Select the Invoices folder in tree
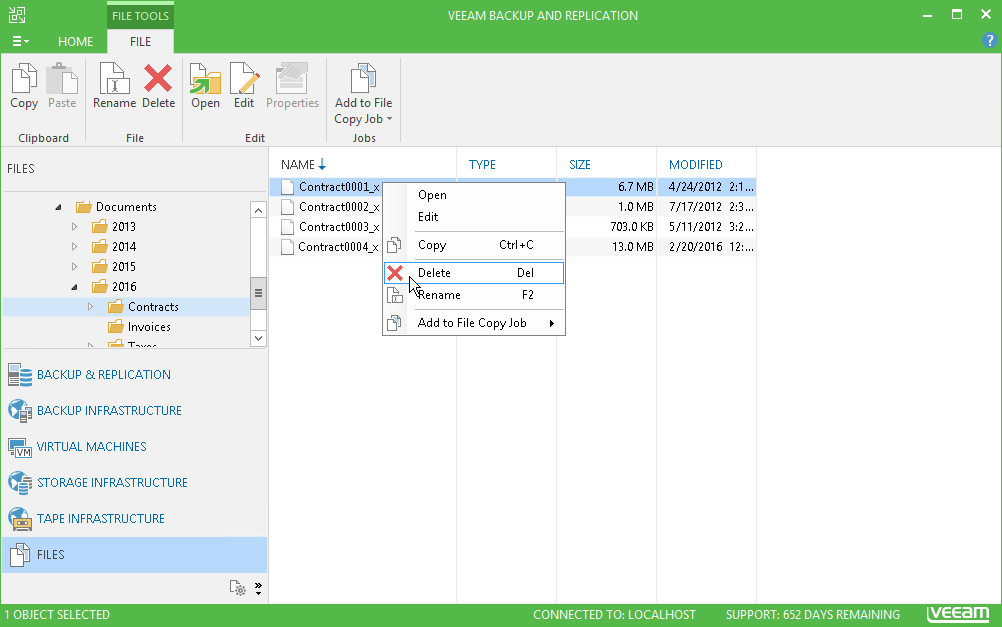The width and height of the screenshot is (1002, 627). [x=149, y=327]
